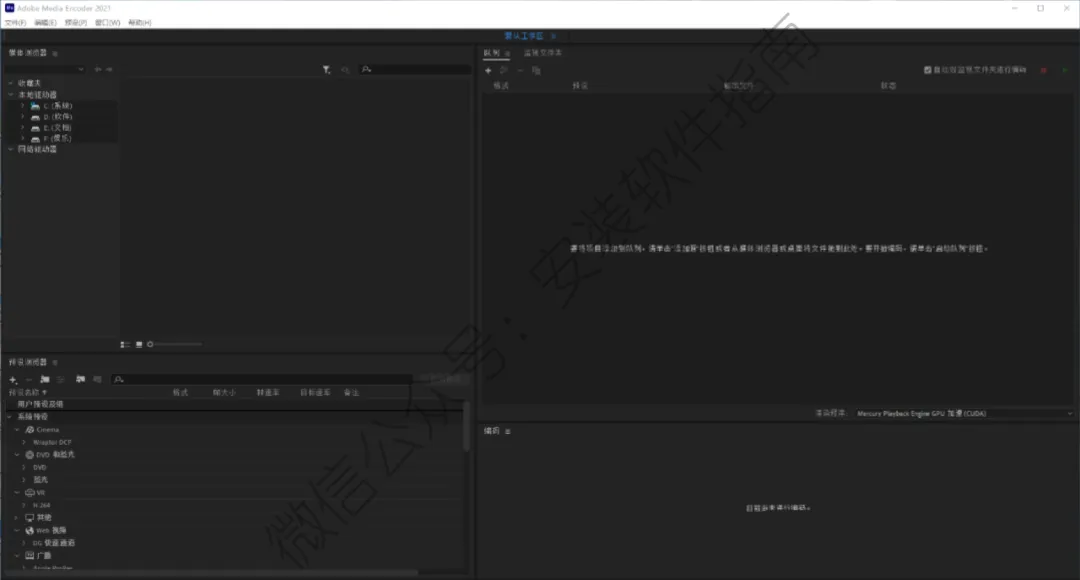Screen dimensions: 1080x580
Task: Open preset settings icon in preset browser
Action: [61, 380]
